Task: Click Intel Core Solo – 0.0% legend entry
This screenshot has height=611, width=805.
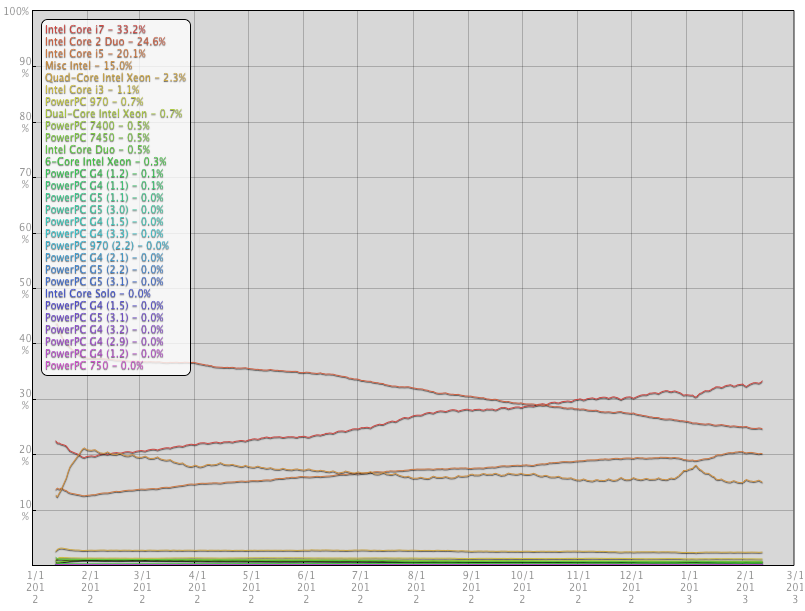Action: coord(98,294)
